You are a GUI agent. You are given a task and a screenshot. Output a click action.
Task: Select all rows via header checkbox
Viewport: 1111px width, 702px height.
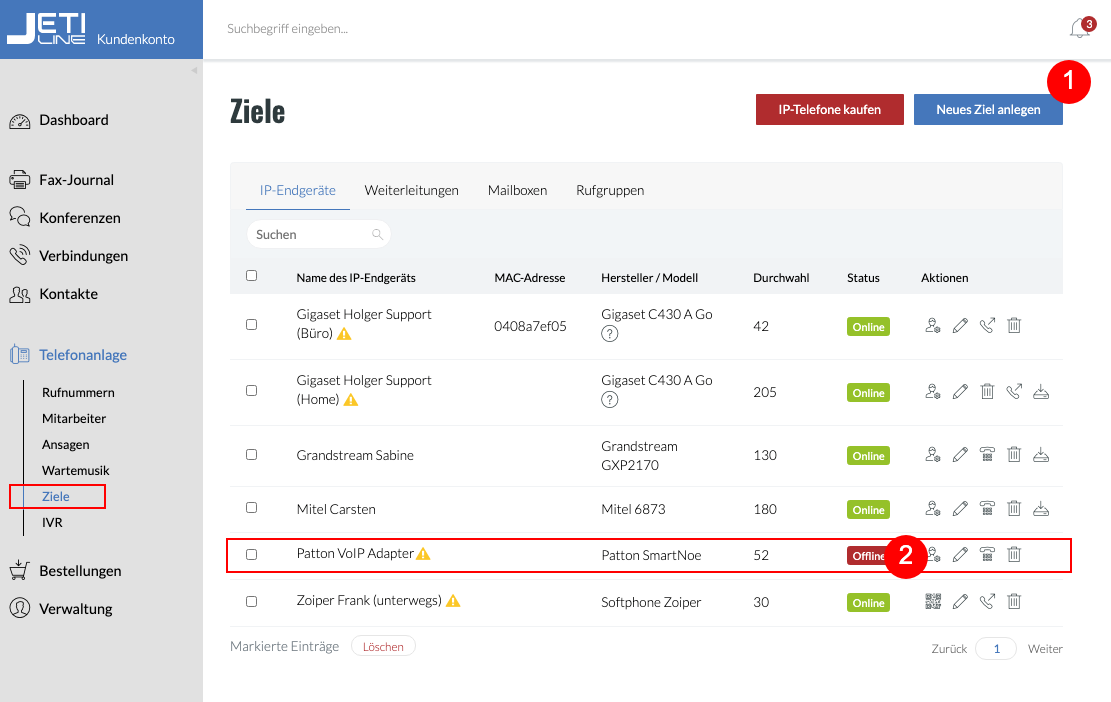[x=252, y=276]
